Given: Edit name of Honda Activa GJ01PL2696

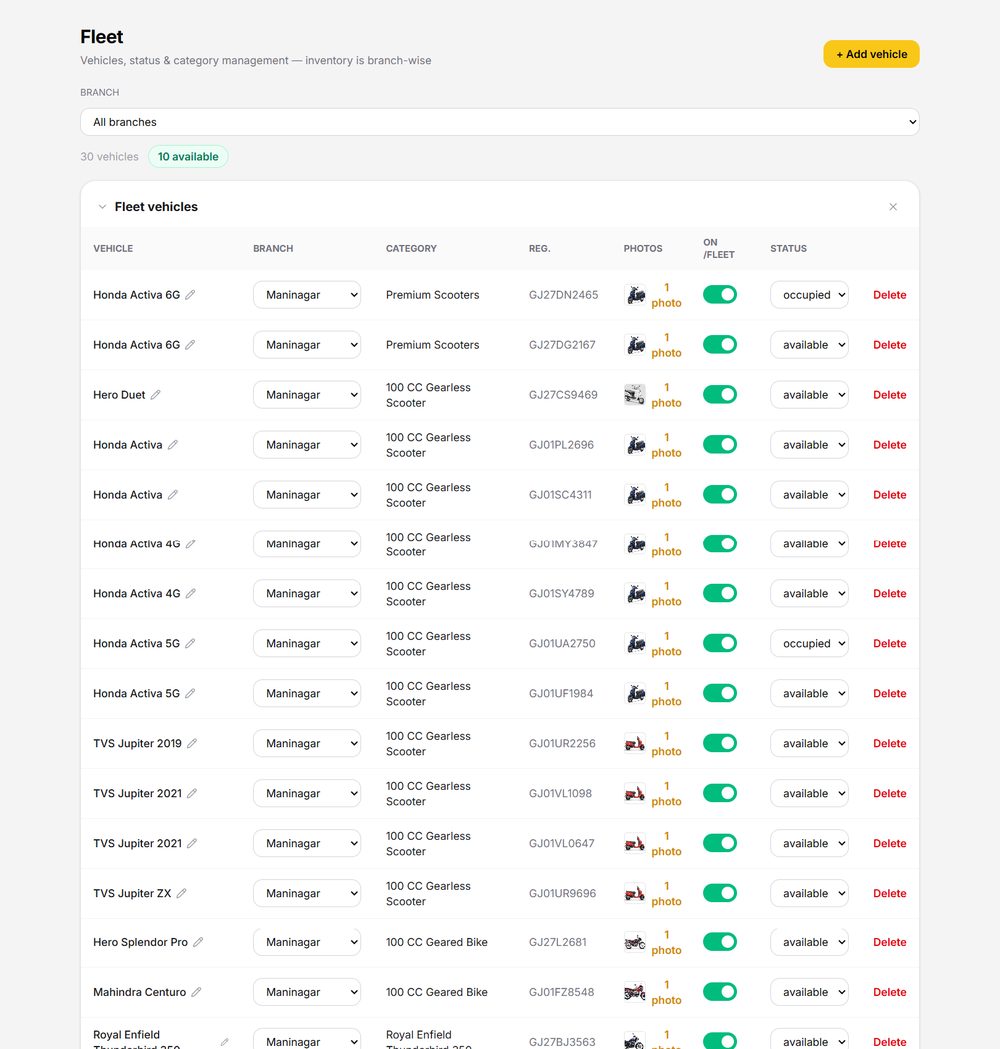Looking at the screenshot, I should click(x=173, y=445).
